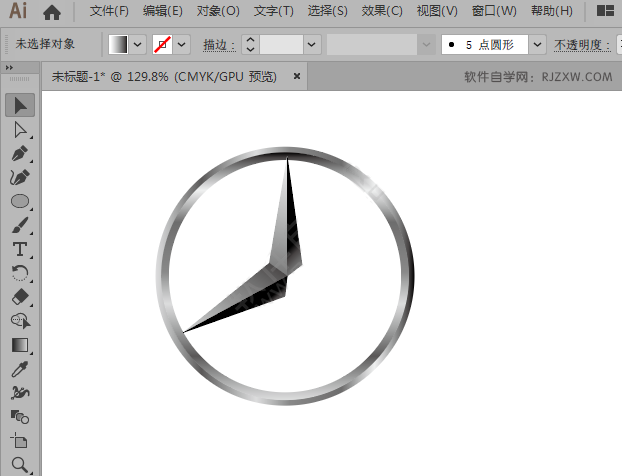This screenshot has width=622, height=476.
Task: Click the 不透明度 opacity link
Action: (x=582, y=45)
